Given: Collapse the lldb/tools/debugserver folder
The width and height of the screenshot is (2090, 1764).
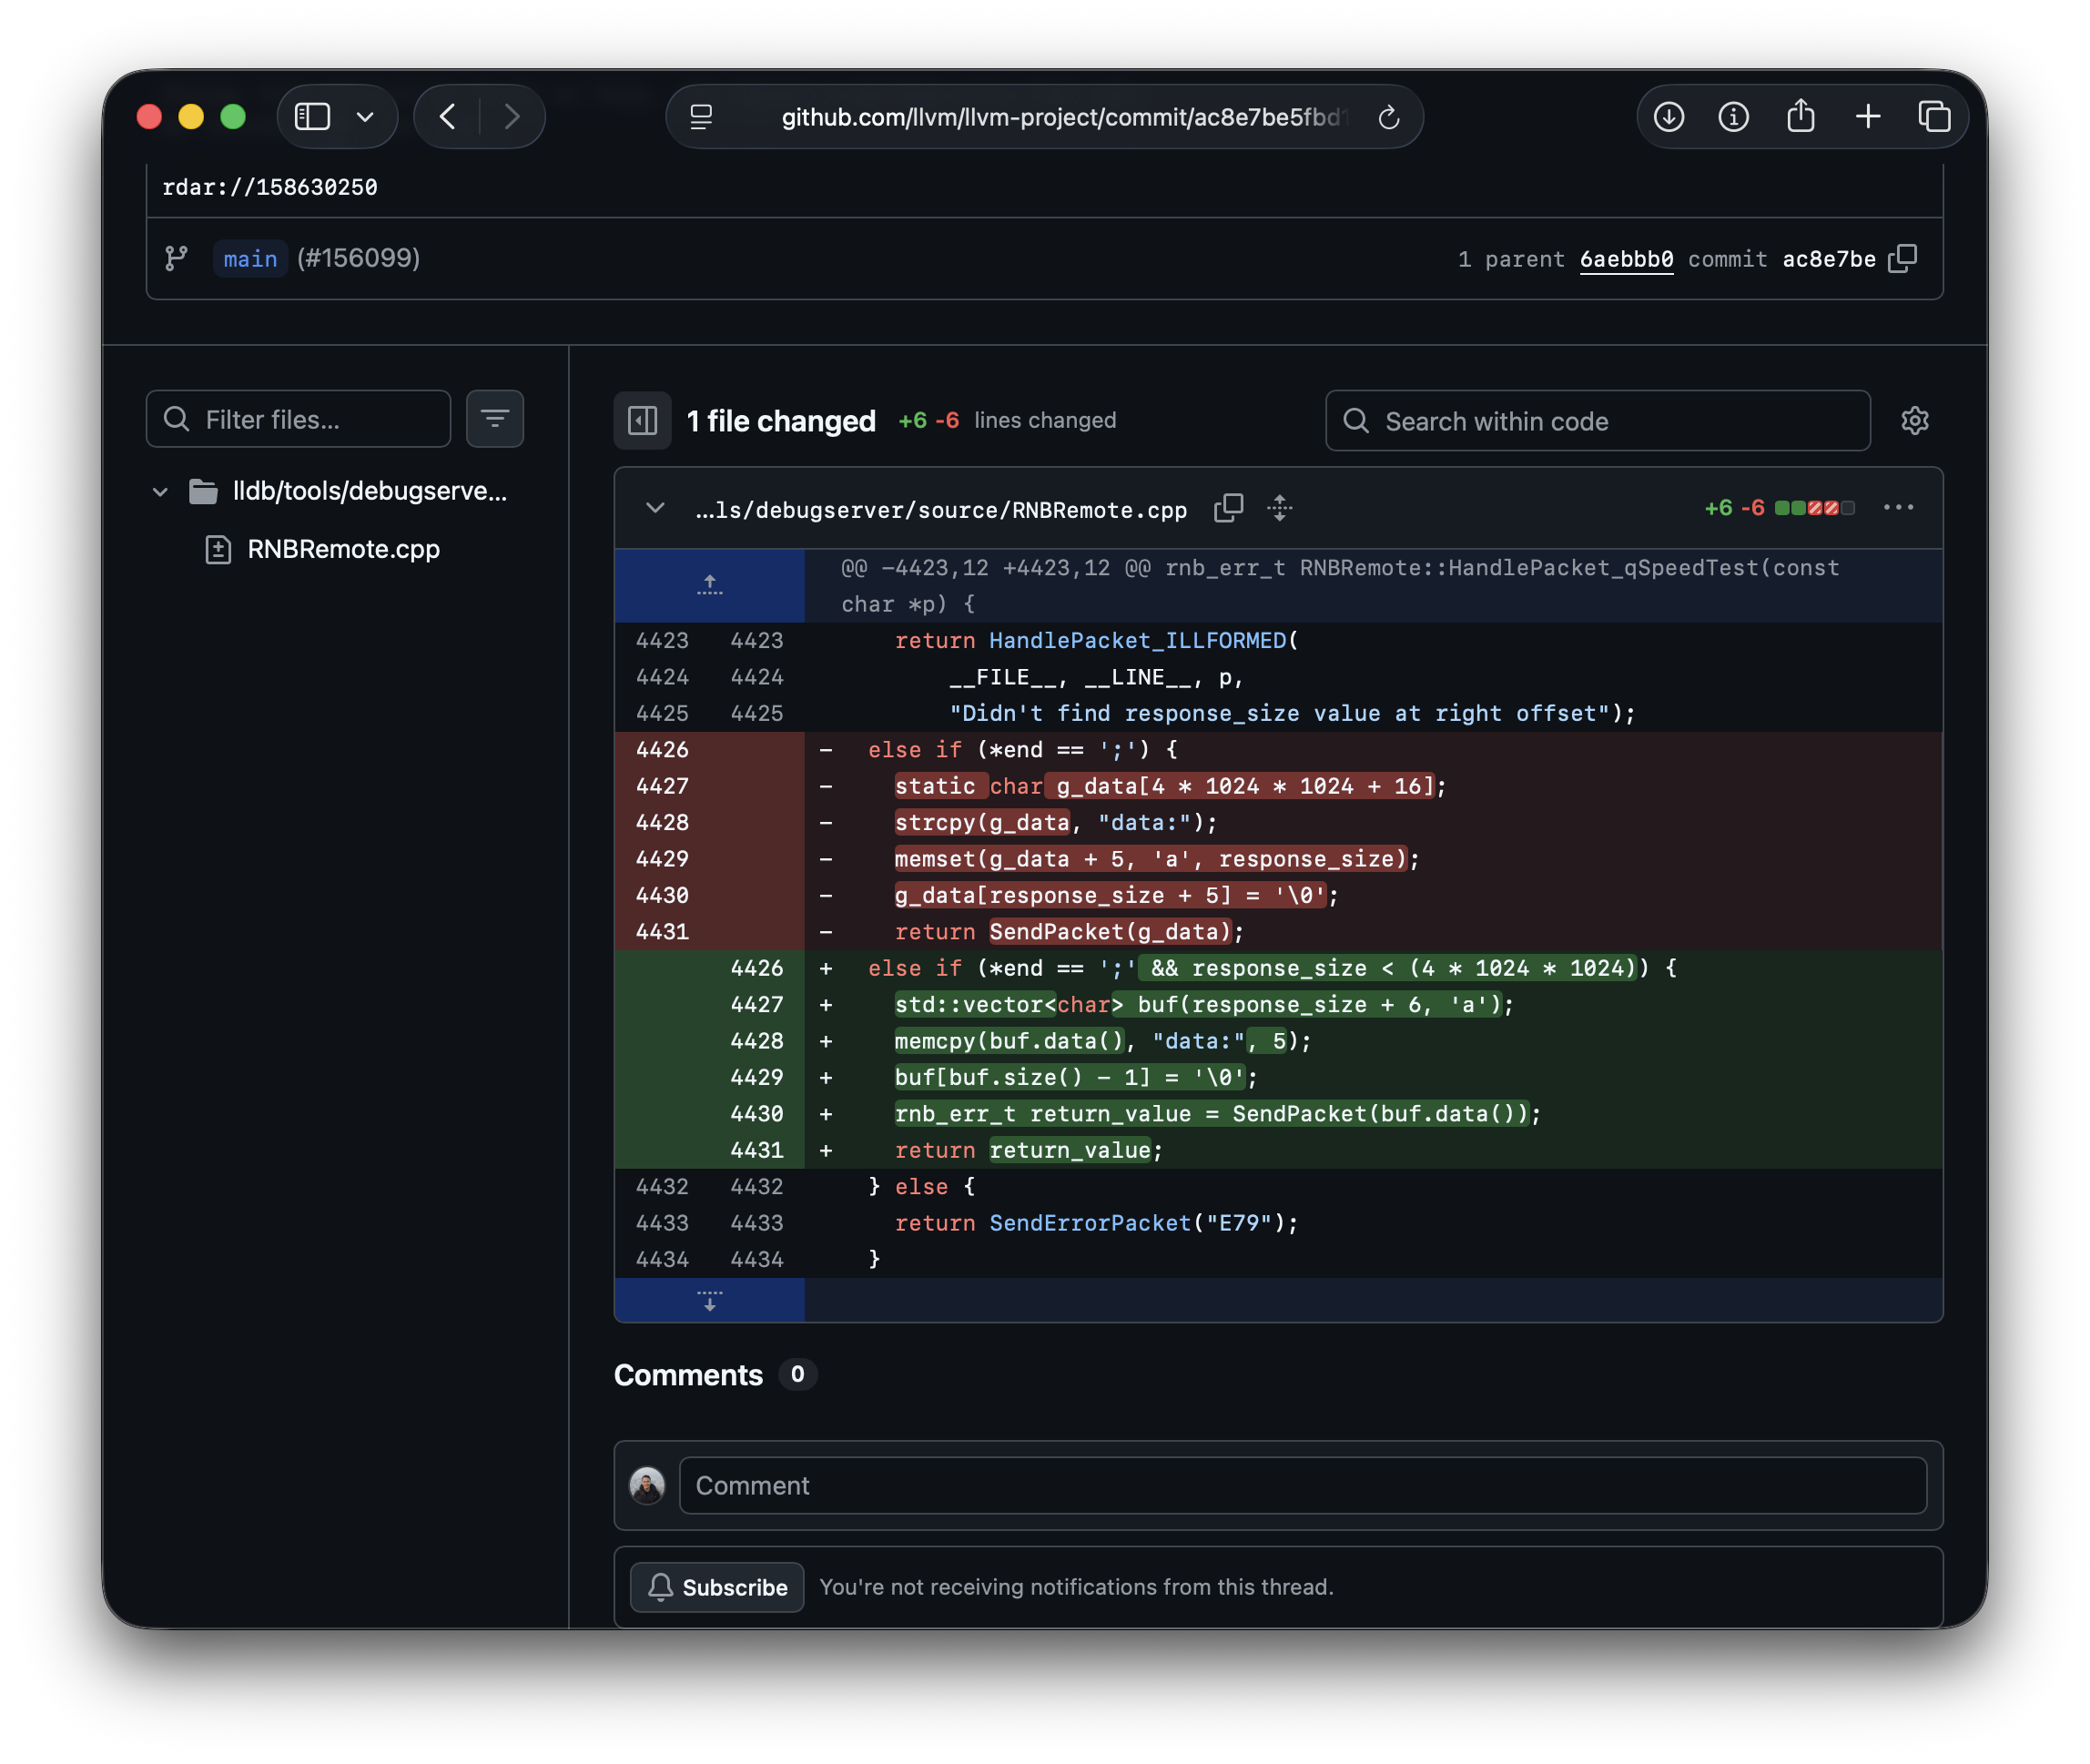Looking at the screenshot, I should pos(160,492).
